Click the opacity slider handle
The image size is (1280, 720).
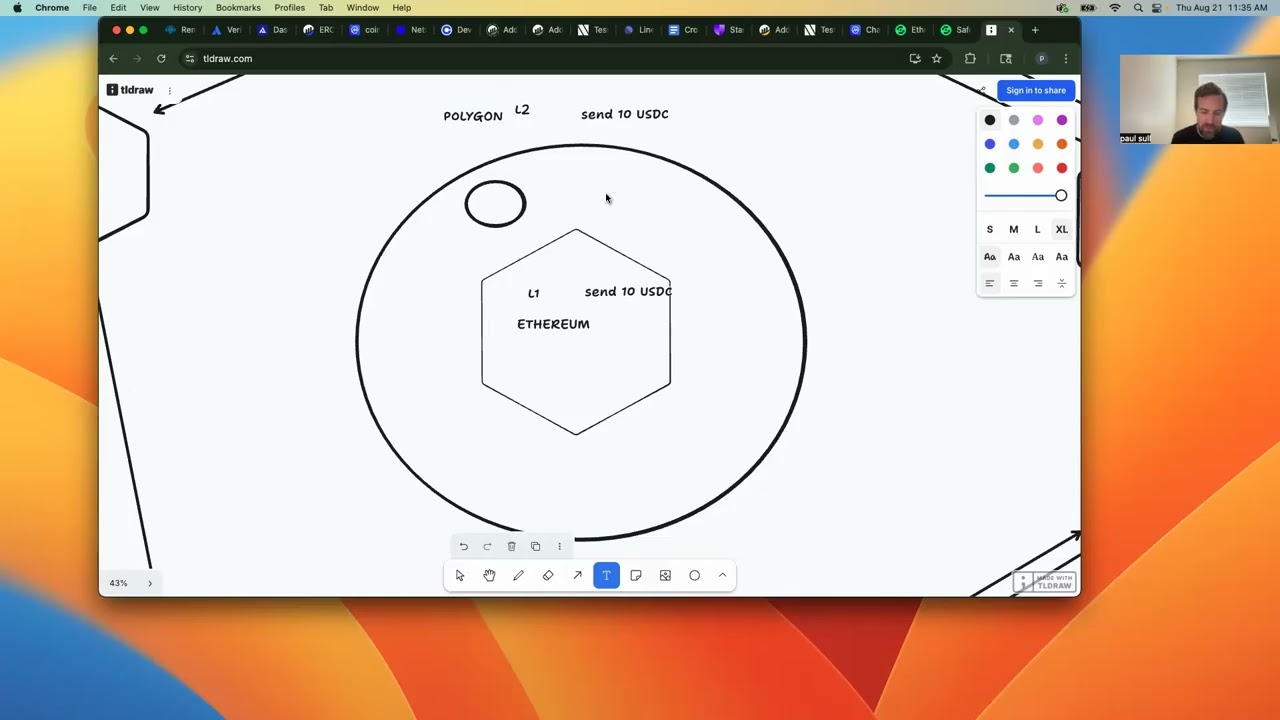pos(1061,196)
